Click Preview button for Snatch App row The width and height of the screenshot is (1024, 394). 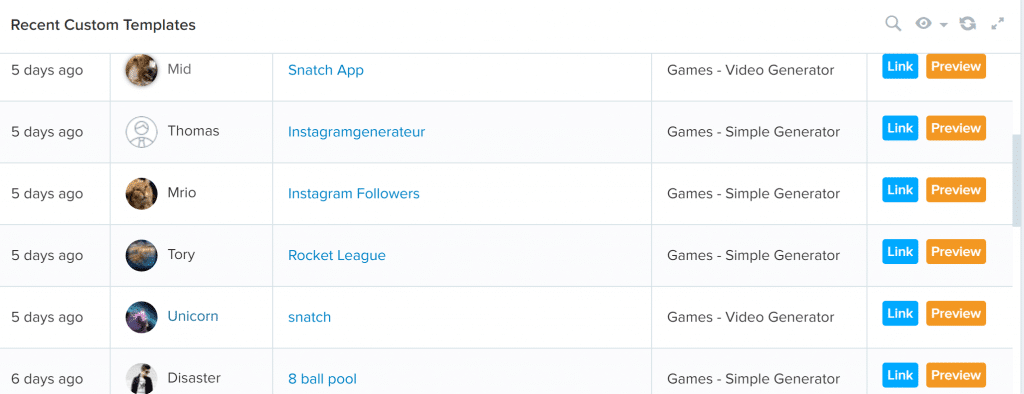pyautogui.click(x=955, y=67)
